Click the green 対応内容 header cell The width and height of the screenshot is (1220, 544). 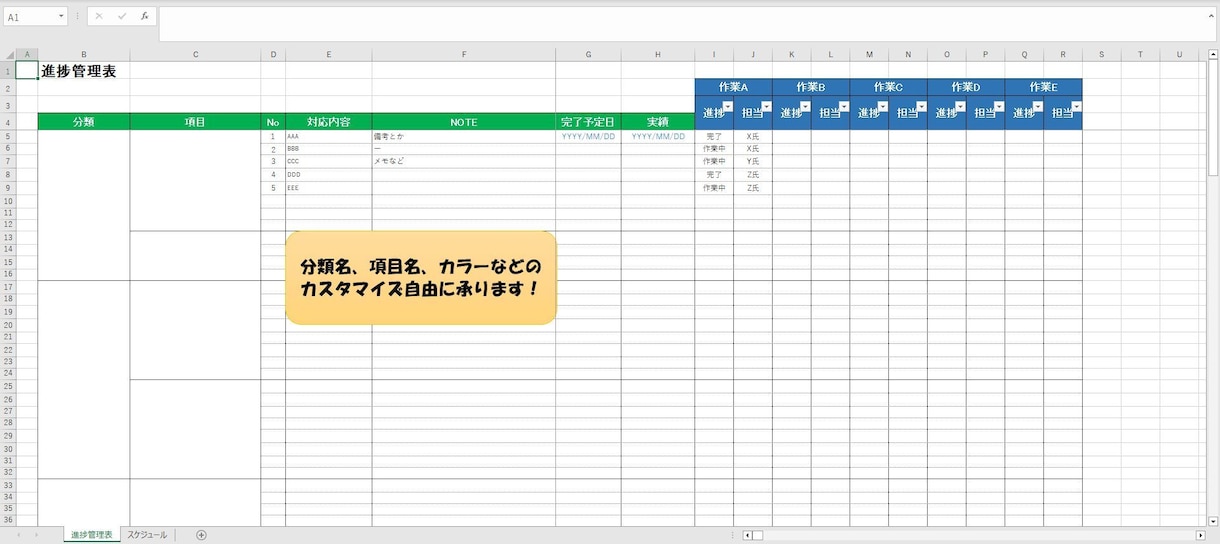pos(328,122)
